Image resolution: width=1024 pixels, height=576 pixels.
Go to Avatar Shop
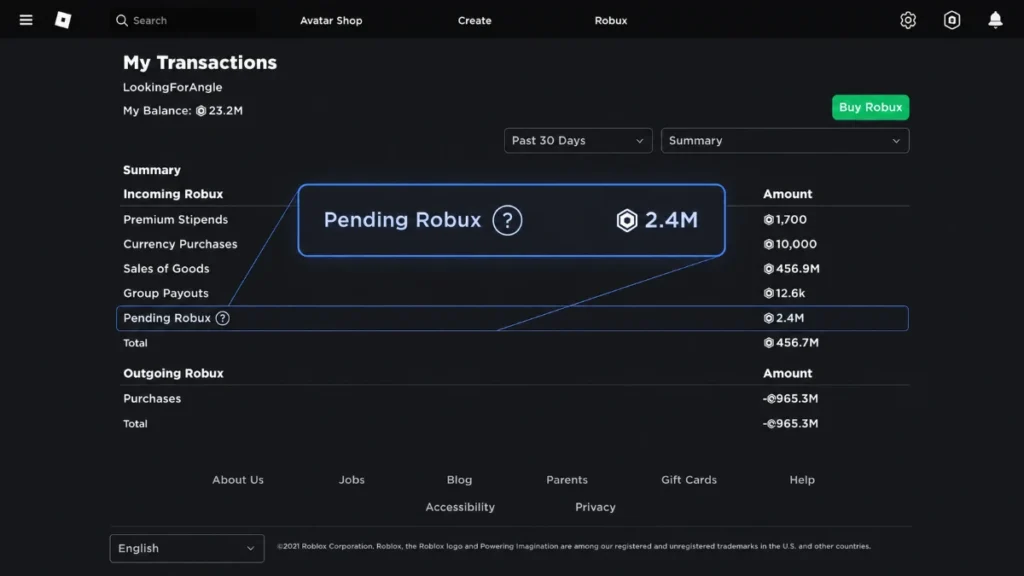pyautogui.click(x=331, y=20)
